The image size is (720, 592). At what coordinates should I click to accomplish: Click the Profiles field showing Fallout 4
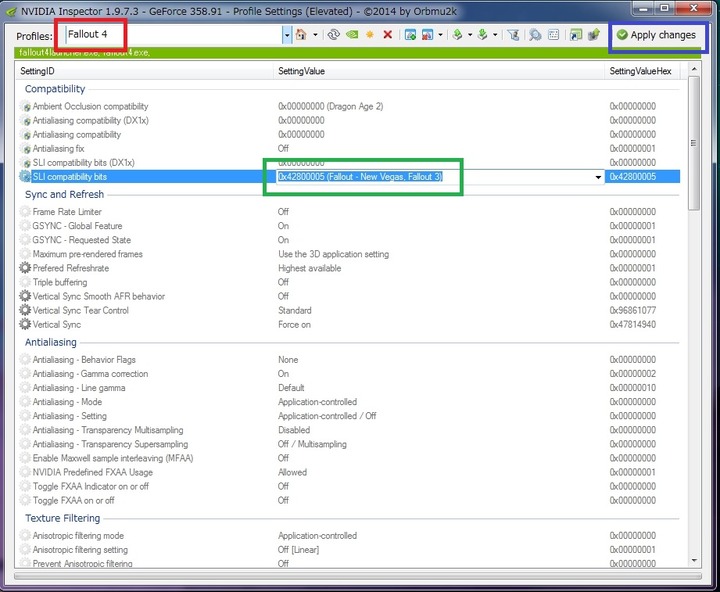pos(174,35)
